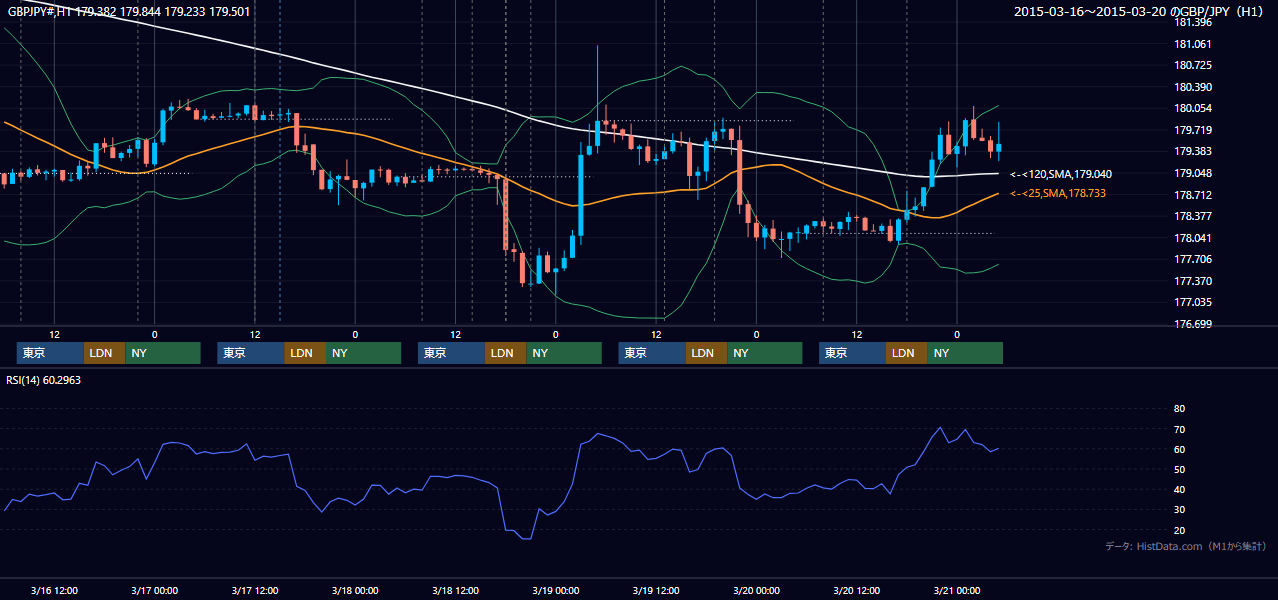This screenshot has height=600, width=1278.
Task: Click RSI scale value 80
Action: [1179, 409]
